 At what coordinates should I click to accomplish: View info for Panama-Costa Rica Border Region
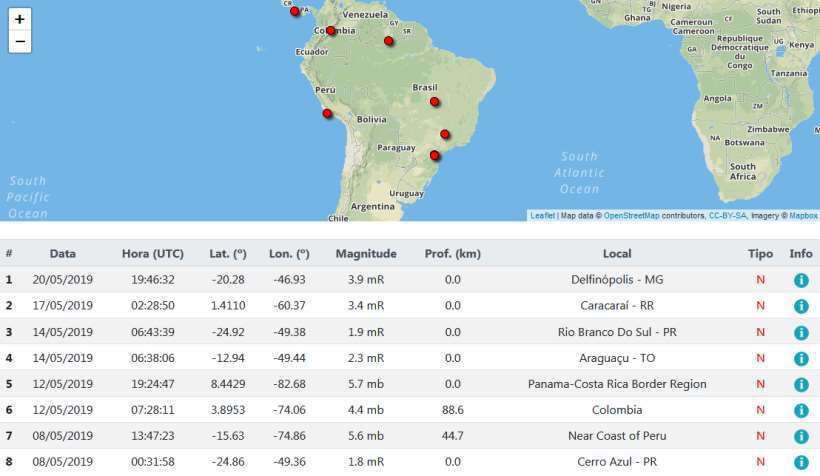point(800,384)
